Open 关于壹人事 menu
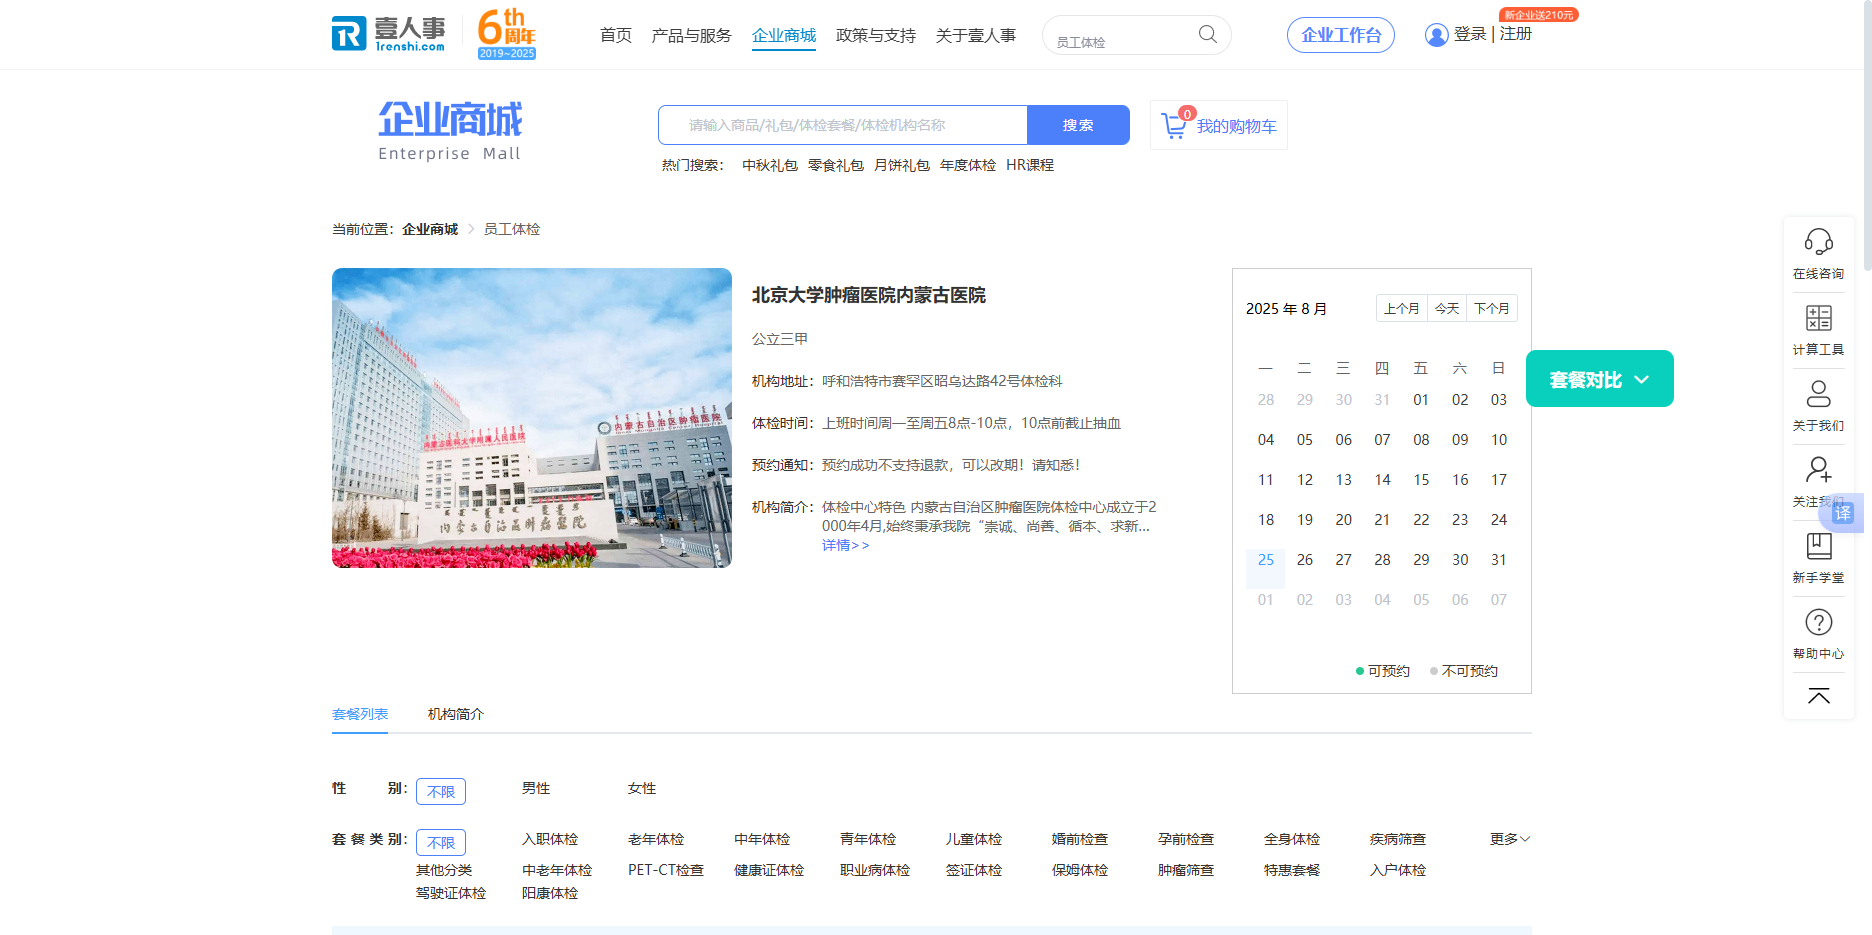This screenshot has width=1872, height=935. 976,35
